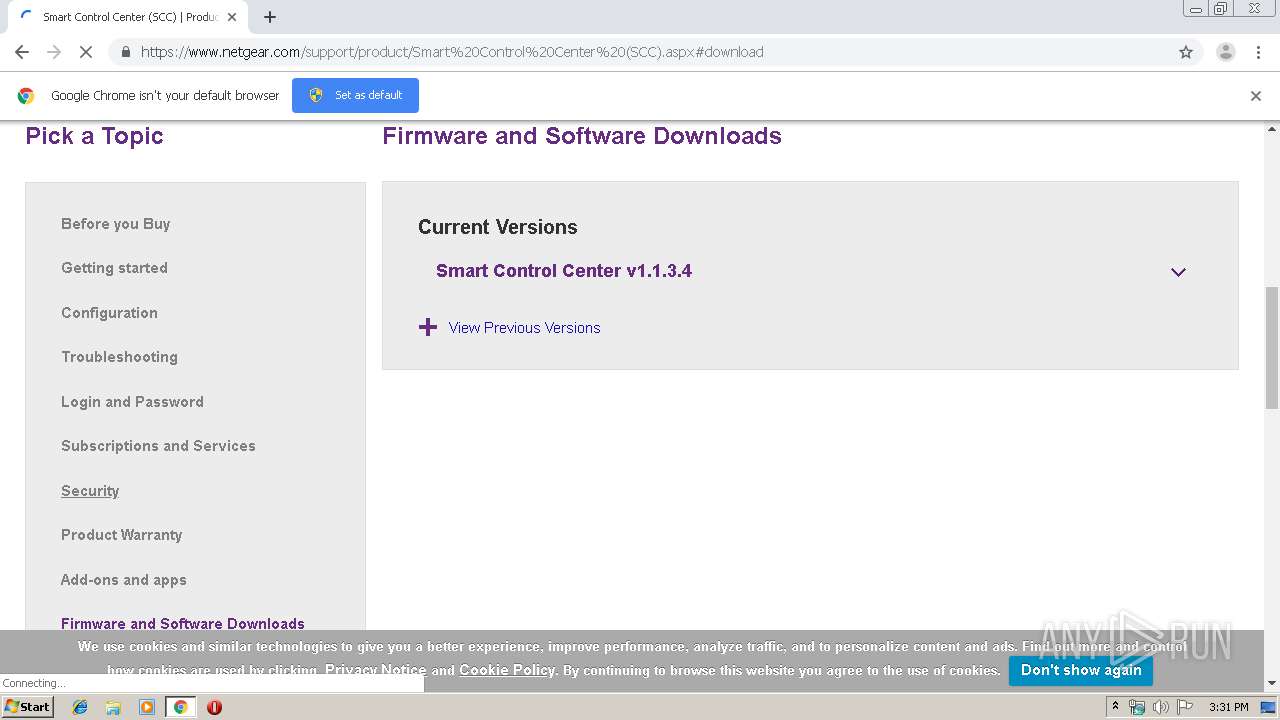Open Chrome profile avatar menu
The image size is (1280, 720).
point(1225,52)
